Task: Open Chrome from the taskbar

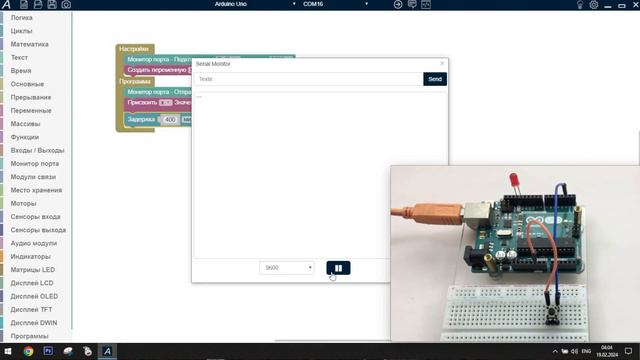Action: pyautogui.click(x=28, y=351)
